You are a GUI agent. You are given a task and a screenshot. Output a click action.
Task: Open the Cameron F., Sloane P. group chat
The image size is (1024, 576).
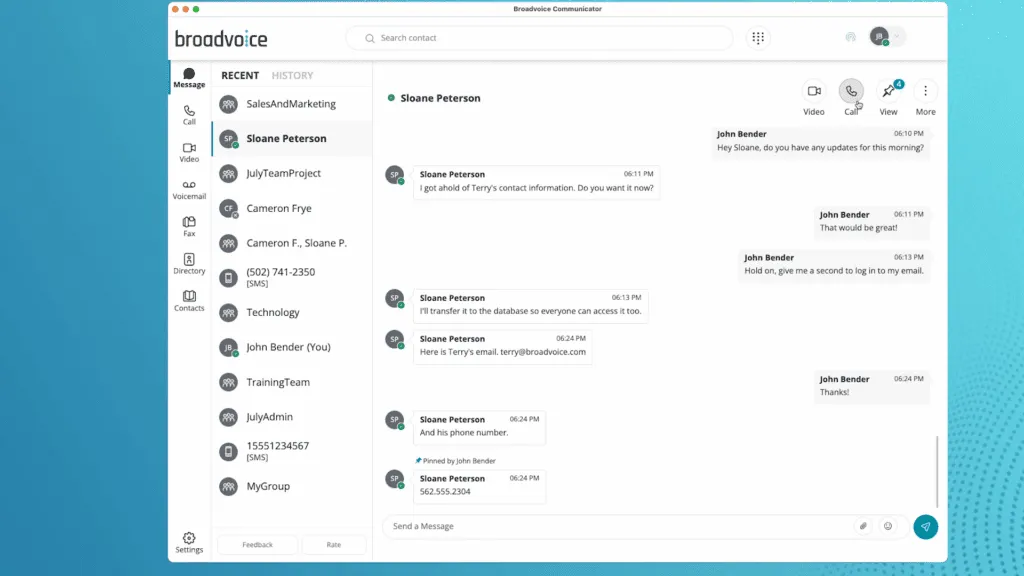click(292, 243)
